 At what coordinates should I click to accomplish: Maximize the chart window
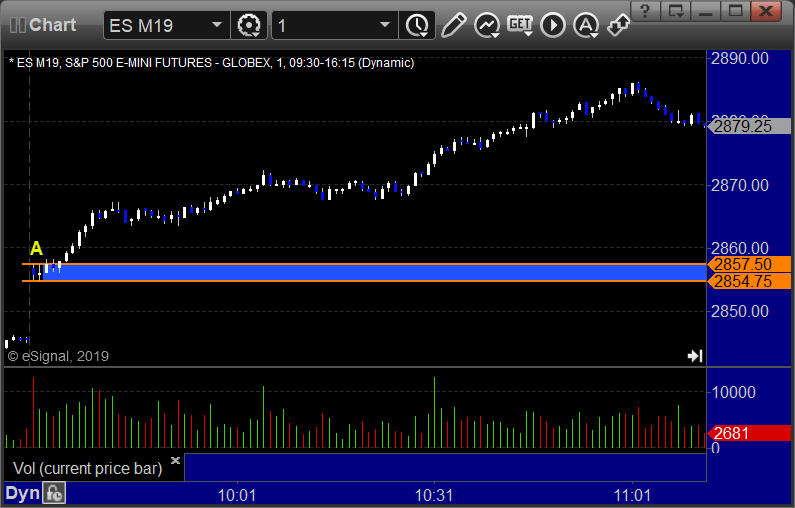[x=735, y=10]
